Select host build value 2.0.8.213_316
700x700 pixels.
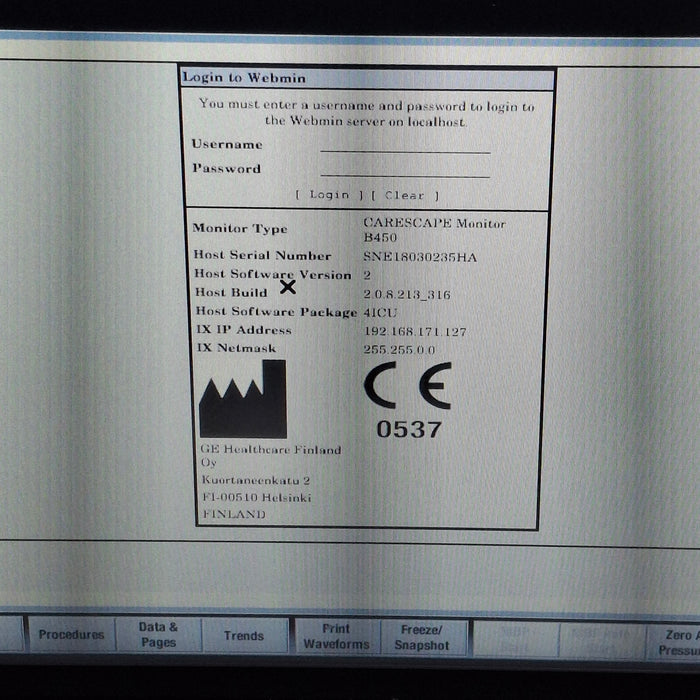pos(407,294)
